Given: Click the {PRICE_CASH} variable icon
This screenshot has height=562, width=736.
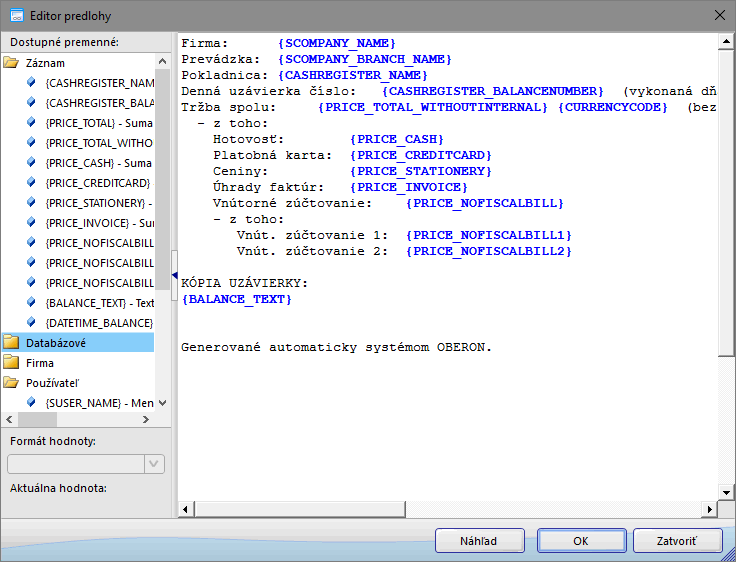Looking at the screenshot, I should [32, 163].
